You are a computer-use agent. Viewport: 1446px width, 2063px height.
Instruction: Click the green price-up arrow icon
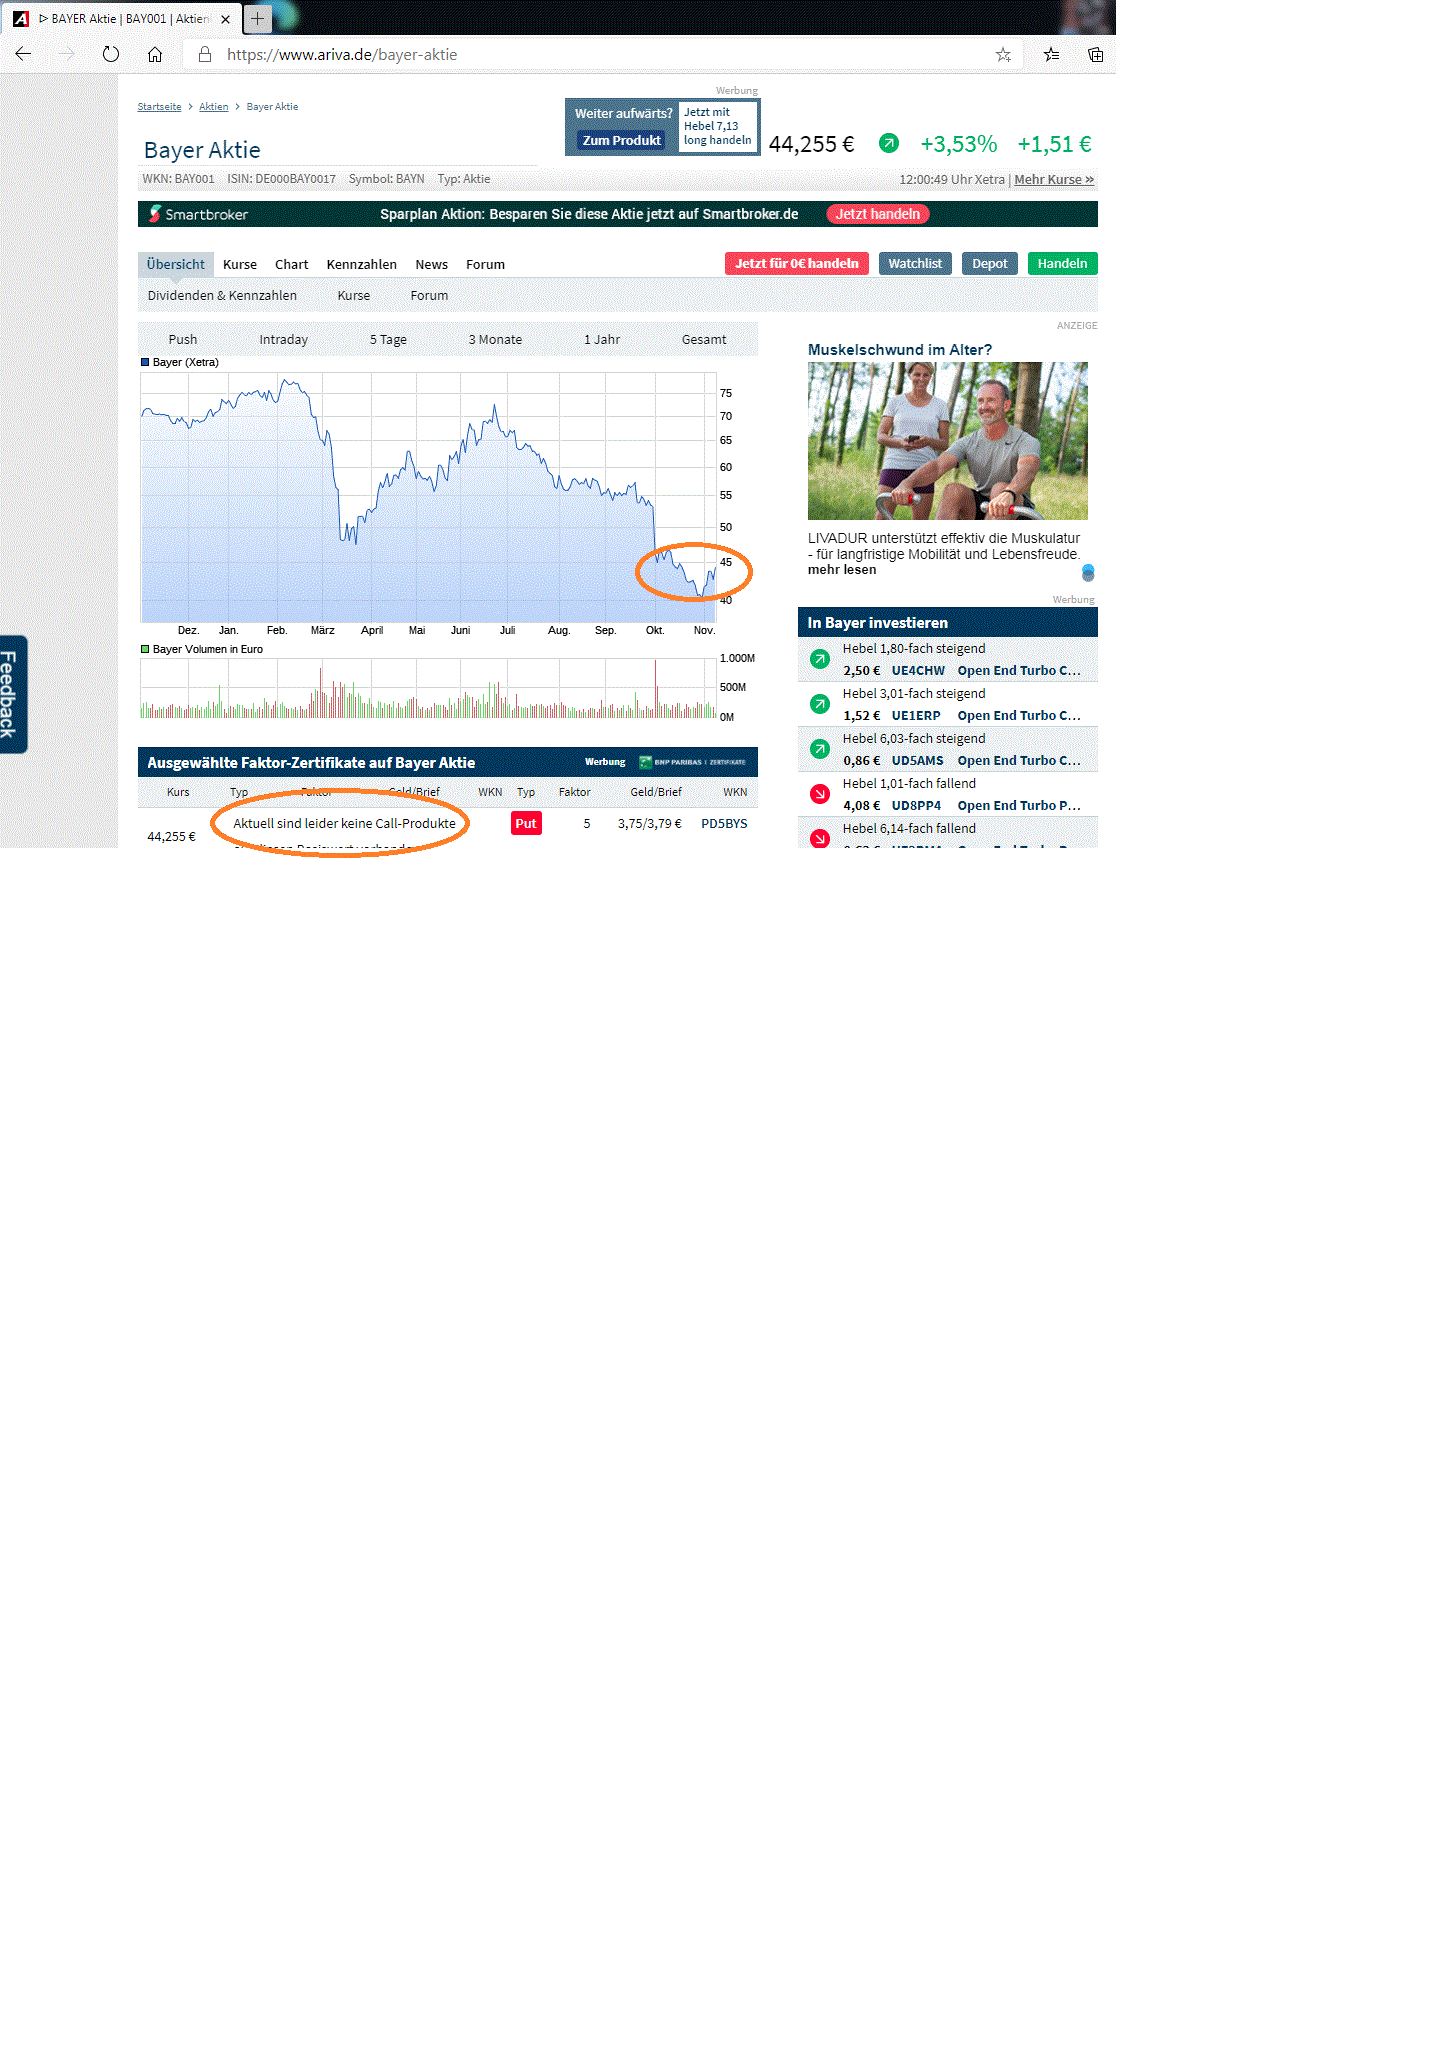pos(888,143)
